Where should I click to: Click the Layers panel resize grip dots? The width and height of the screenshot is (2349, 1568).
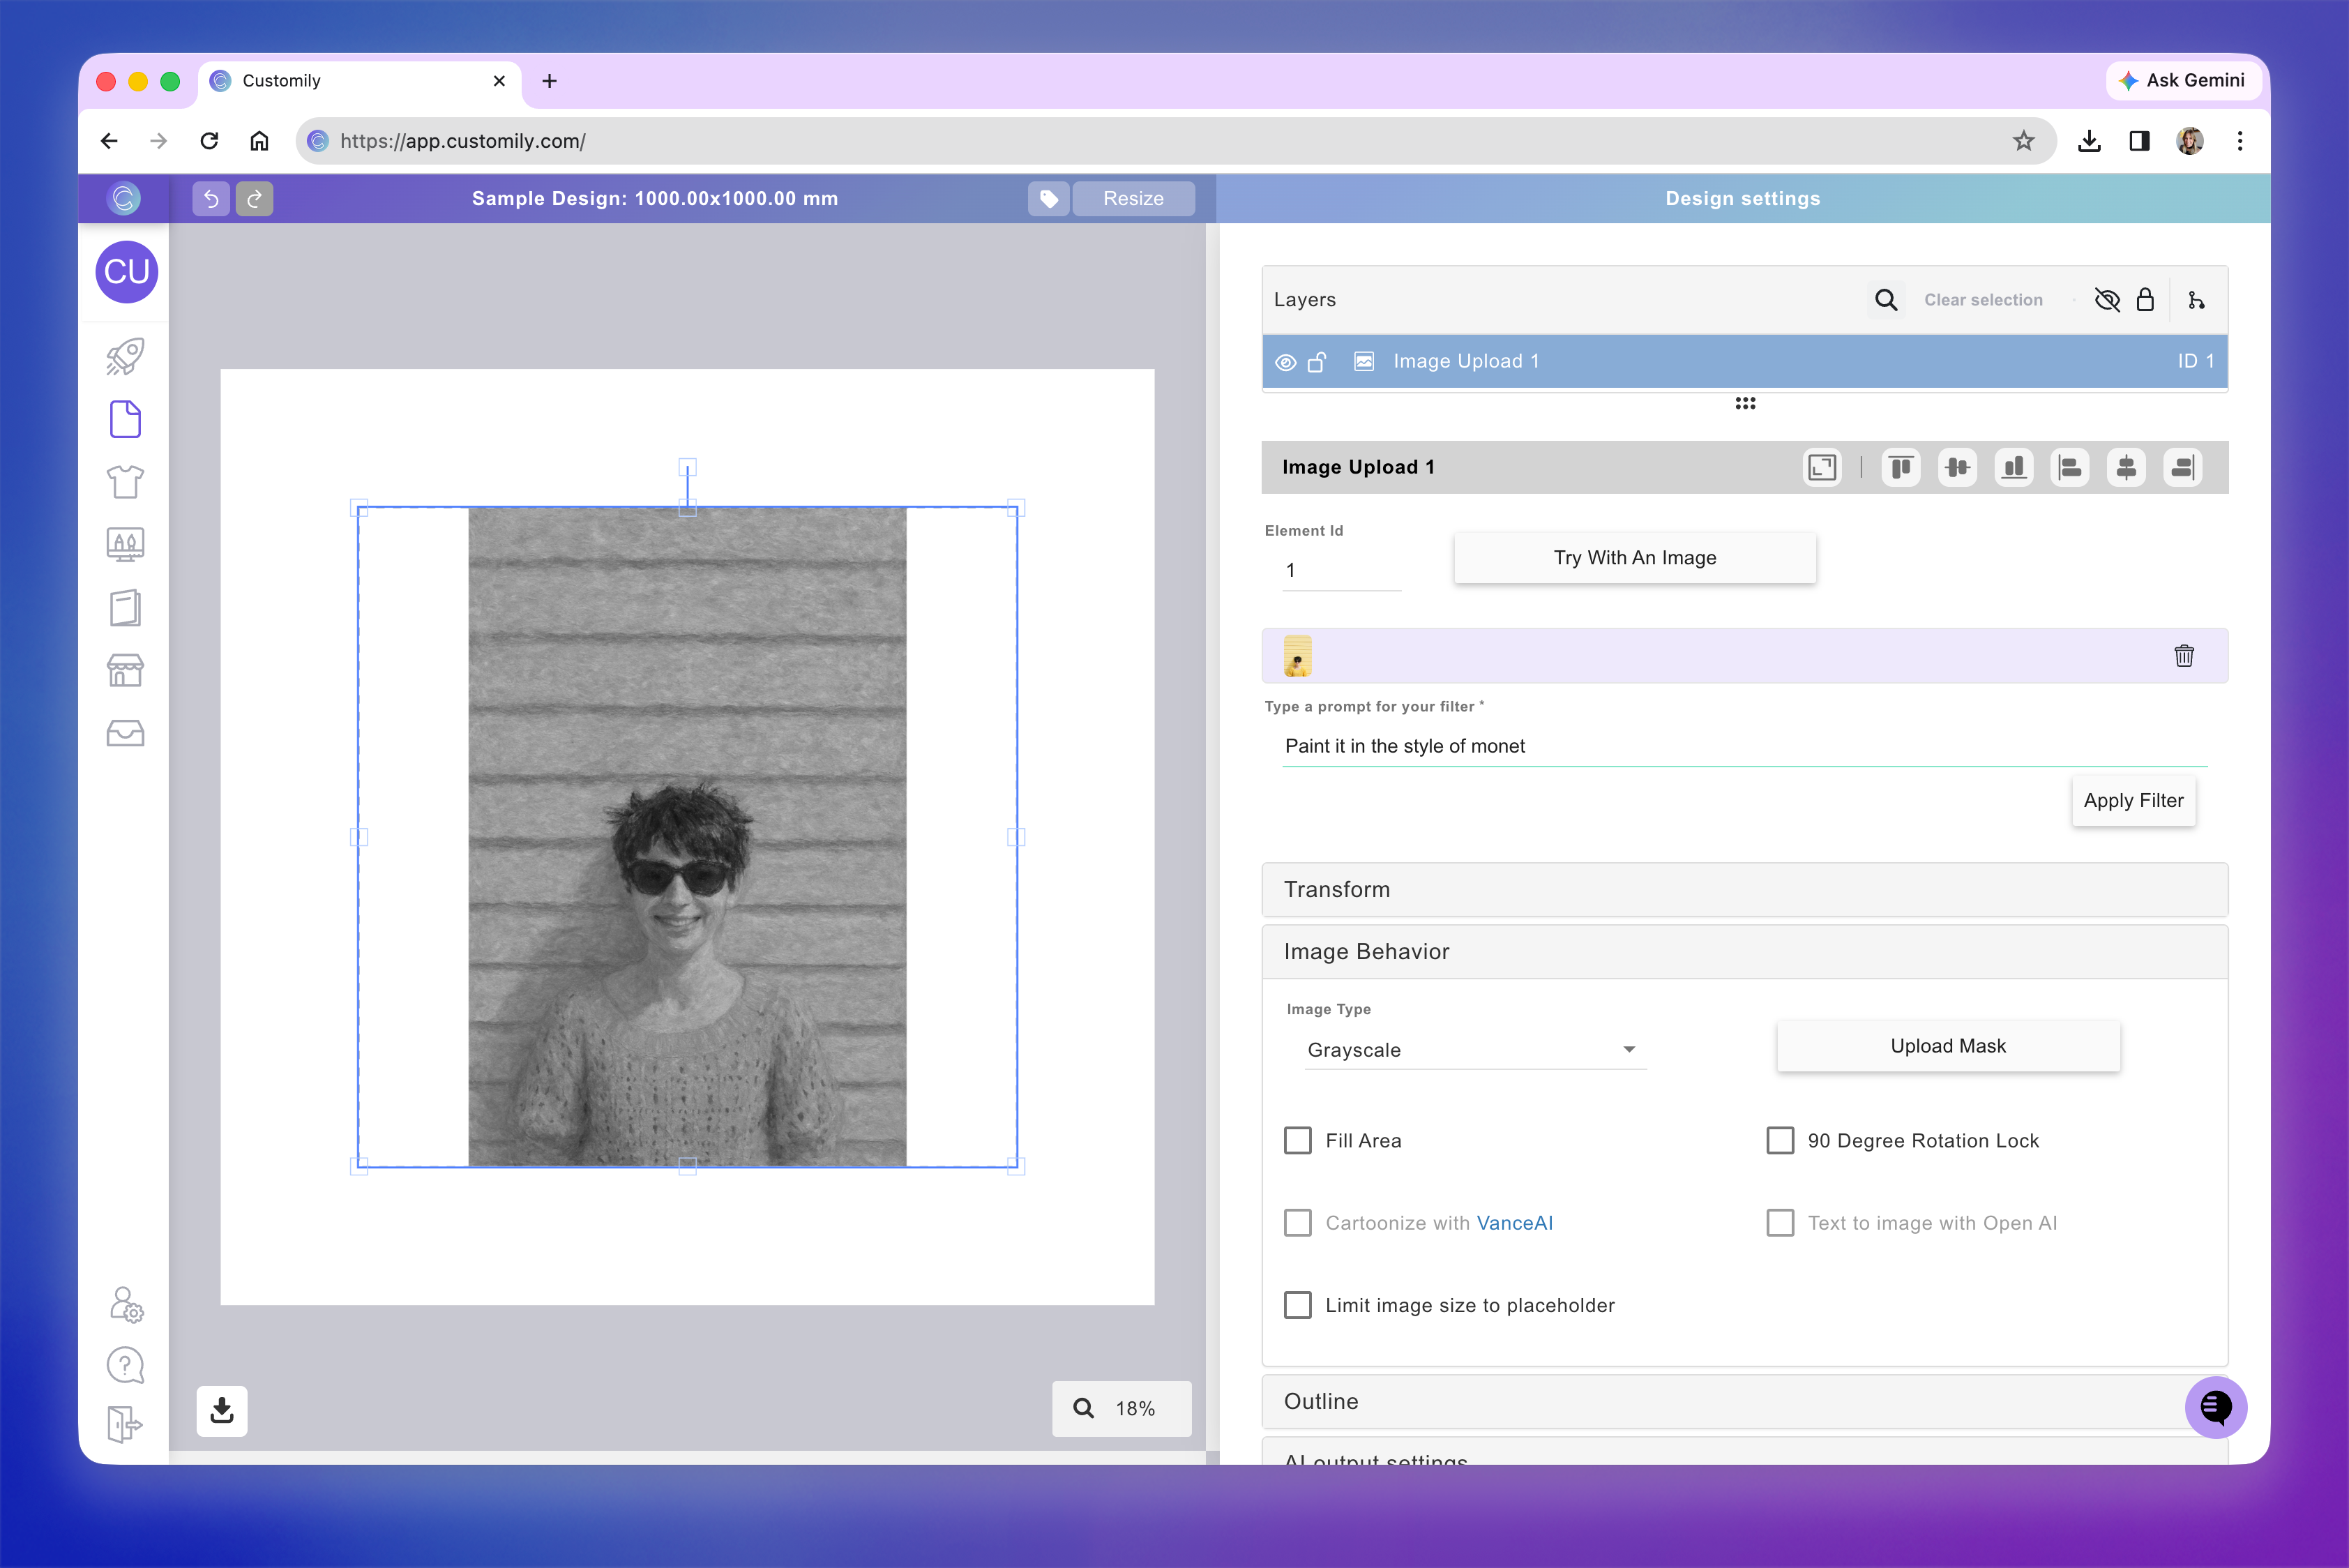click(1745, 403)
